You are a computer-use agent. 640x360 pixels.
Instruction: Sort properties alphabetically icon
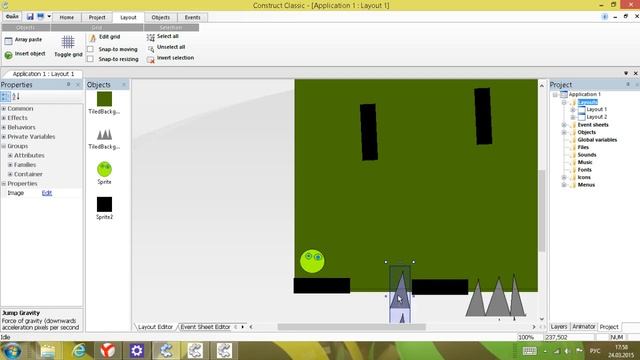click(16, 96)
